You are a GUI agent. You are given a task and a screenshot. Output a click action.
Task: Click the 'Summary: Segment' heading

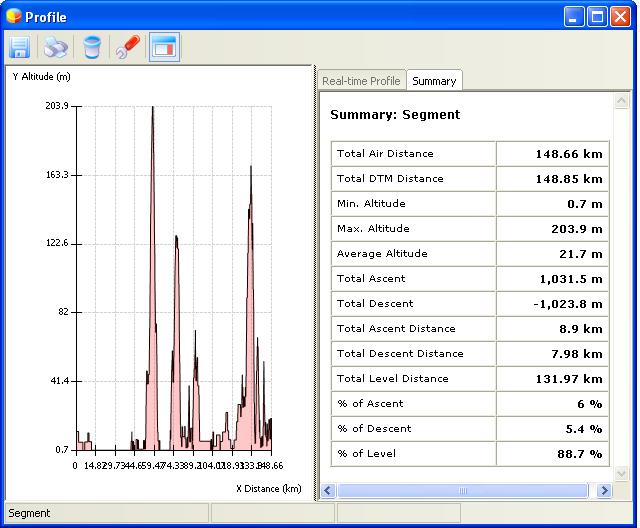tap(395, 114)
